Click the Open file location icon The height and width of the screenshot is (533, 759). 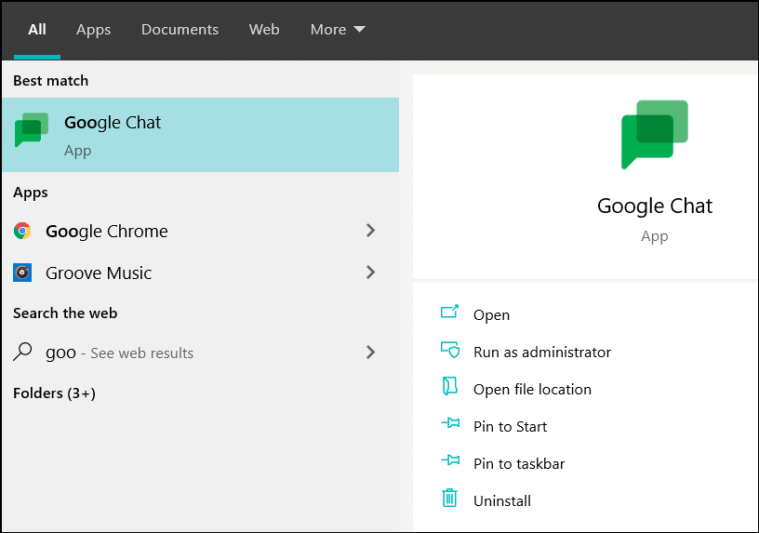tap(450, 388)
